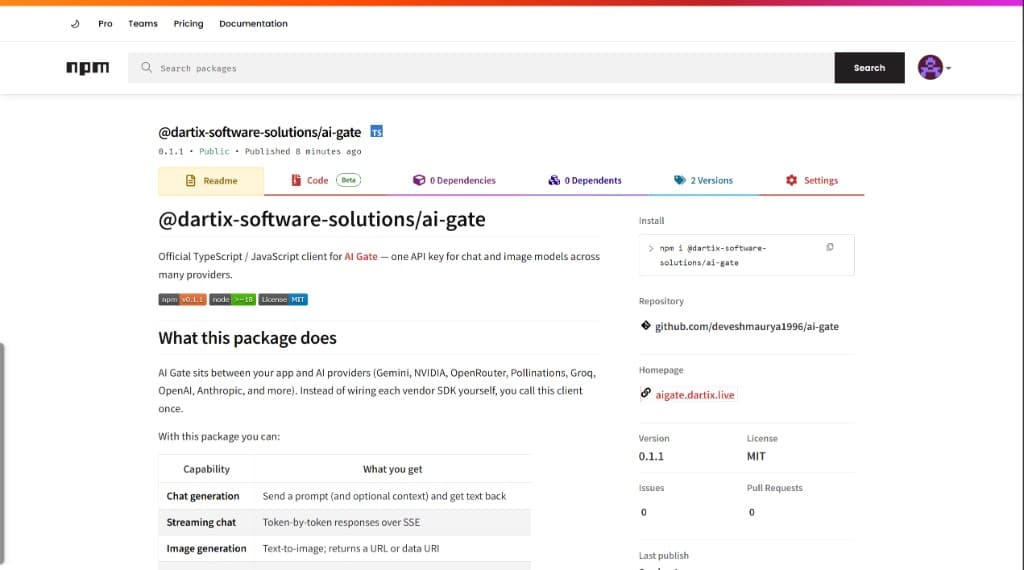Screen dimensions: 1024x570
Task: Click the search magnifier icon
Action: tap(146, 68)
